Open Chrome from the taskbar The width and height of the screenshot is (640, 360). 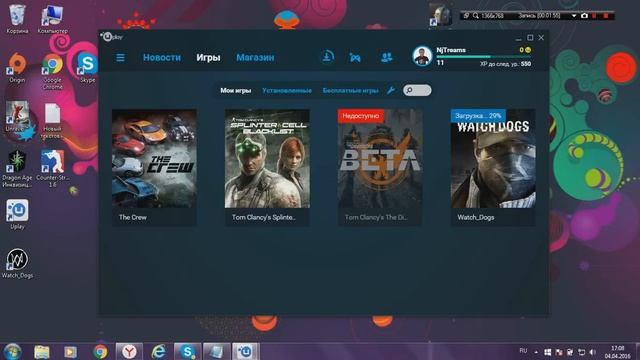pos(100,351)
